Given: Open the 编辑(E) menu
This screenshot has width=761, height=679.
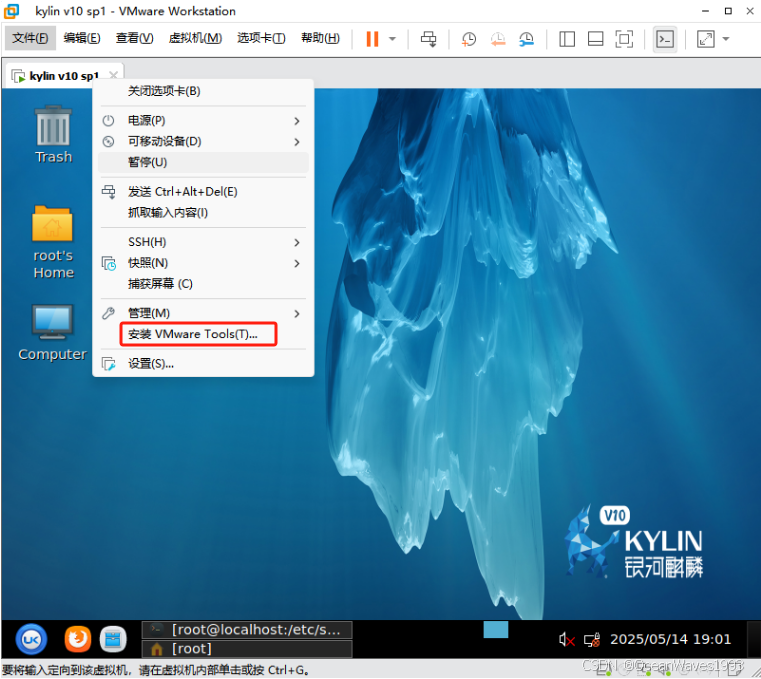Looking at the screenshot, I should 82,38.
